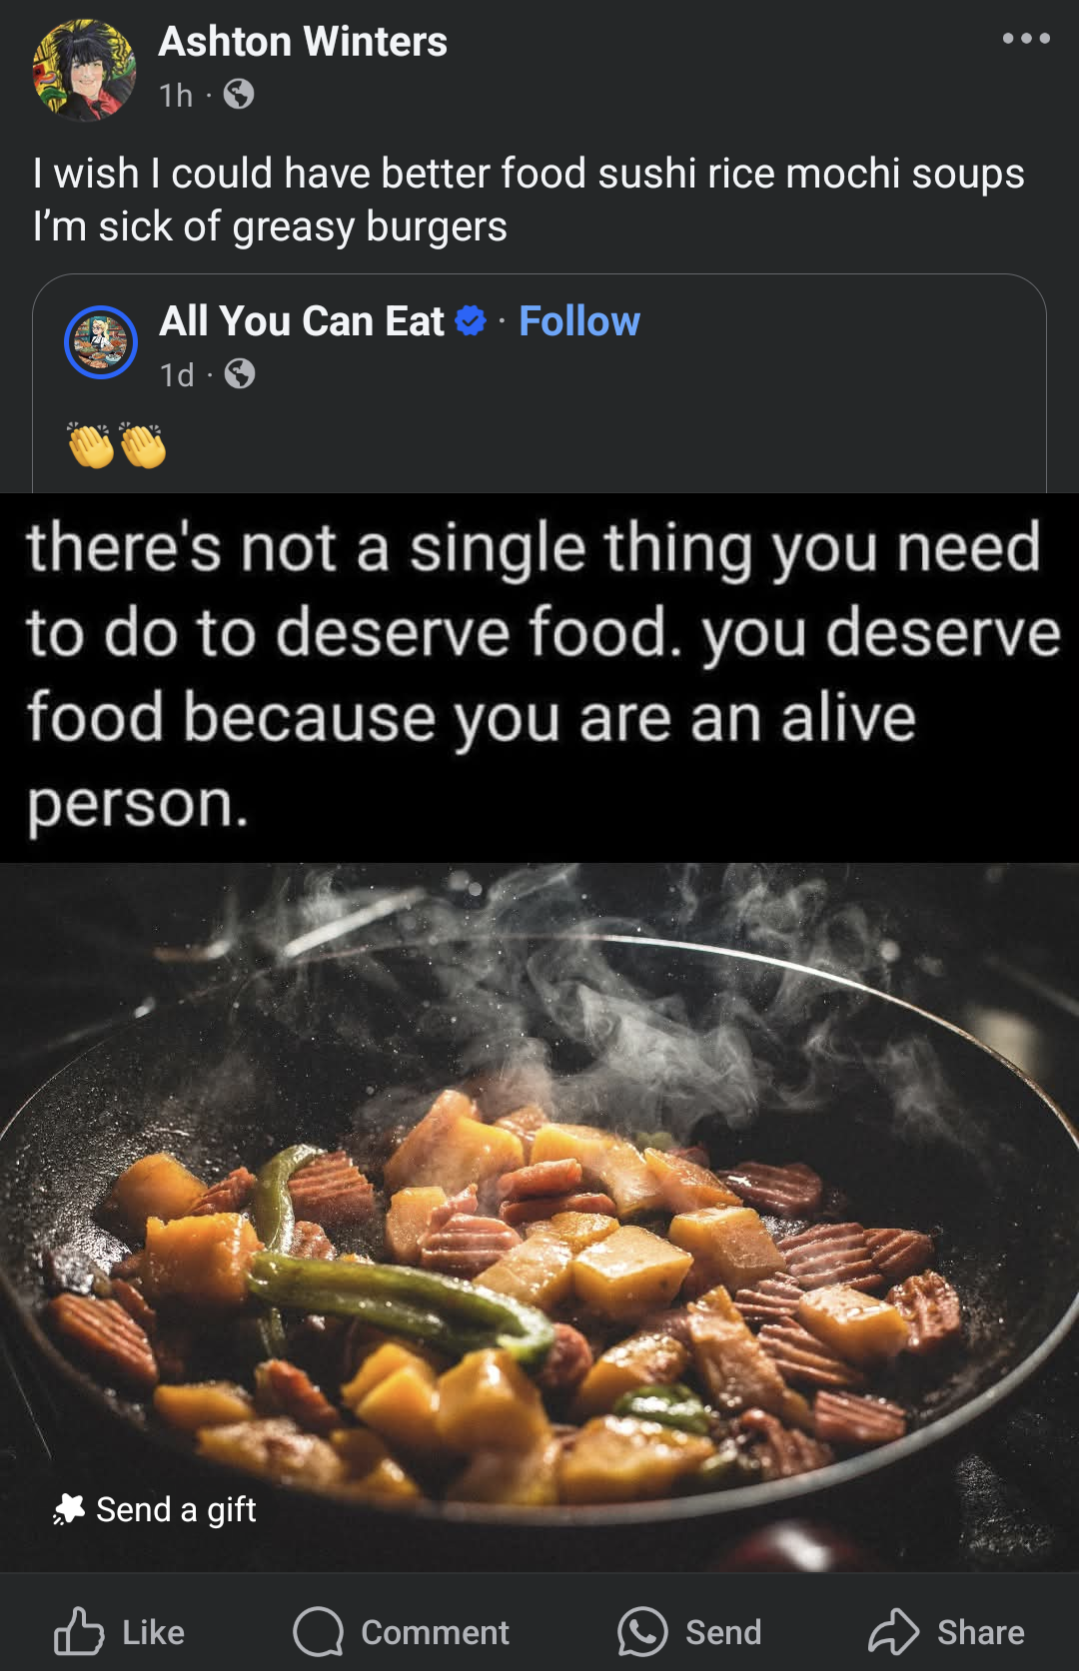Click the Send a gift label
Viewport: 1079px width, 1671px height.
click(176, 1509)
